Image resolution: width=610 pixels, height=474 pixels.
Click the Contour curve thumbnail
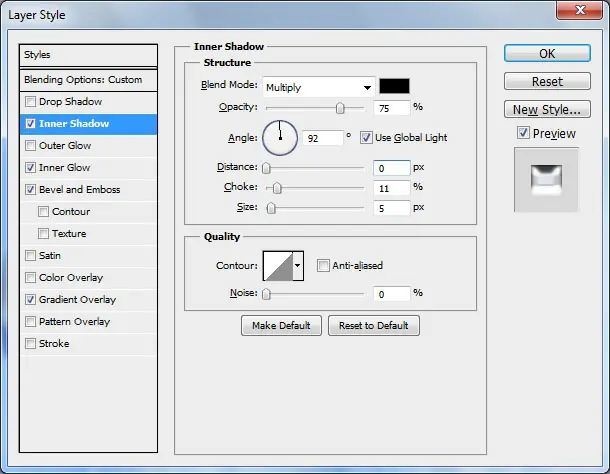point(278,266)
